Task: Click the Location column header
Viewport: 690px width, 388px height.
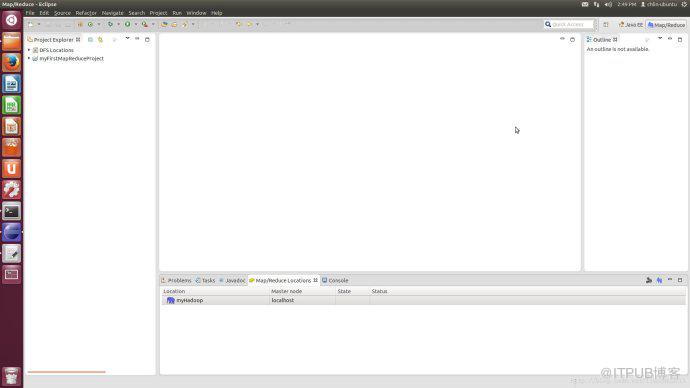Action: pos(215,291)
